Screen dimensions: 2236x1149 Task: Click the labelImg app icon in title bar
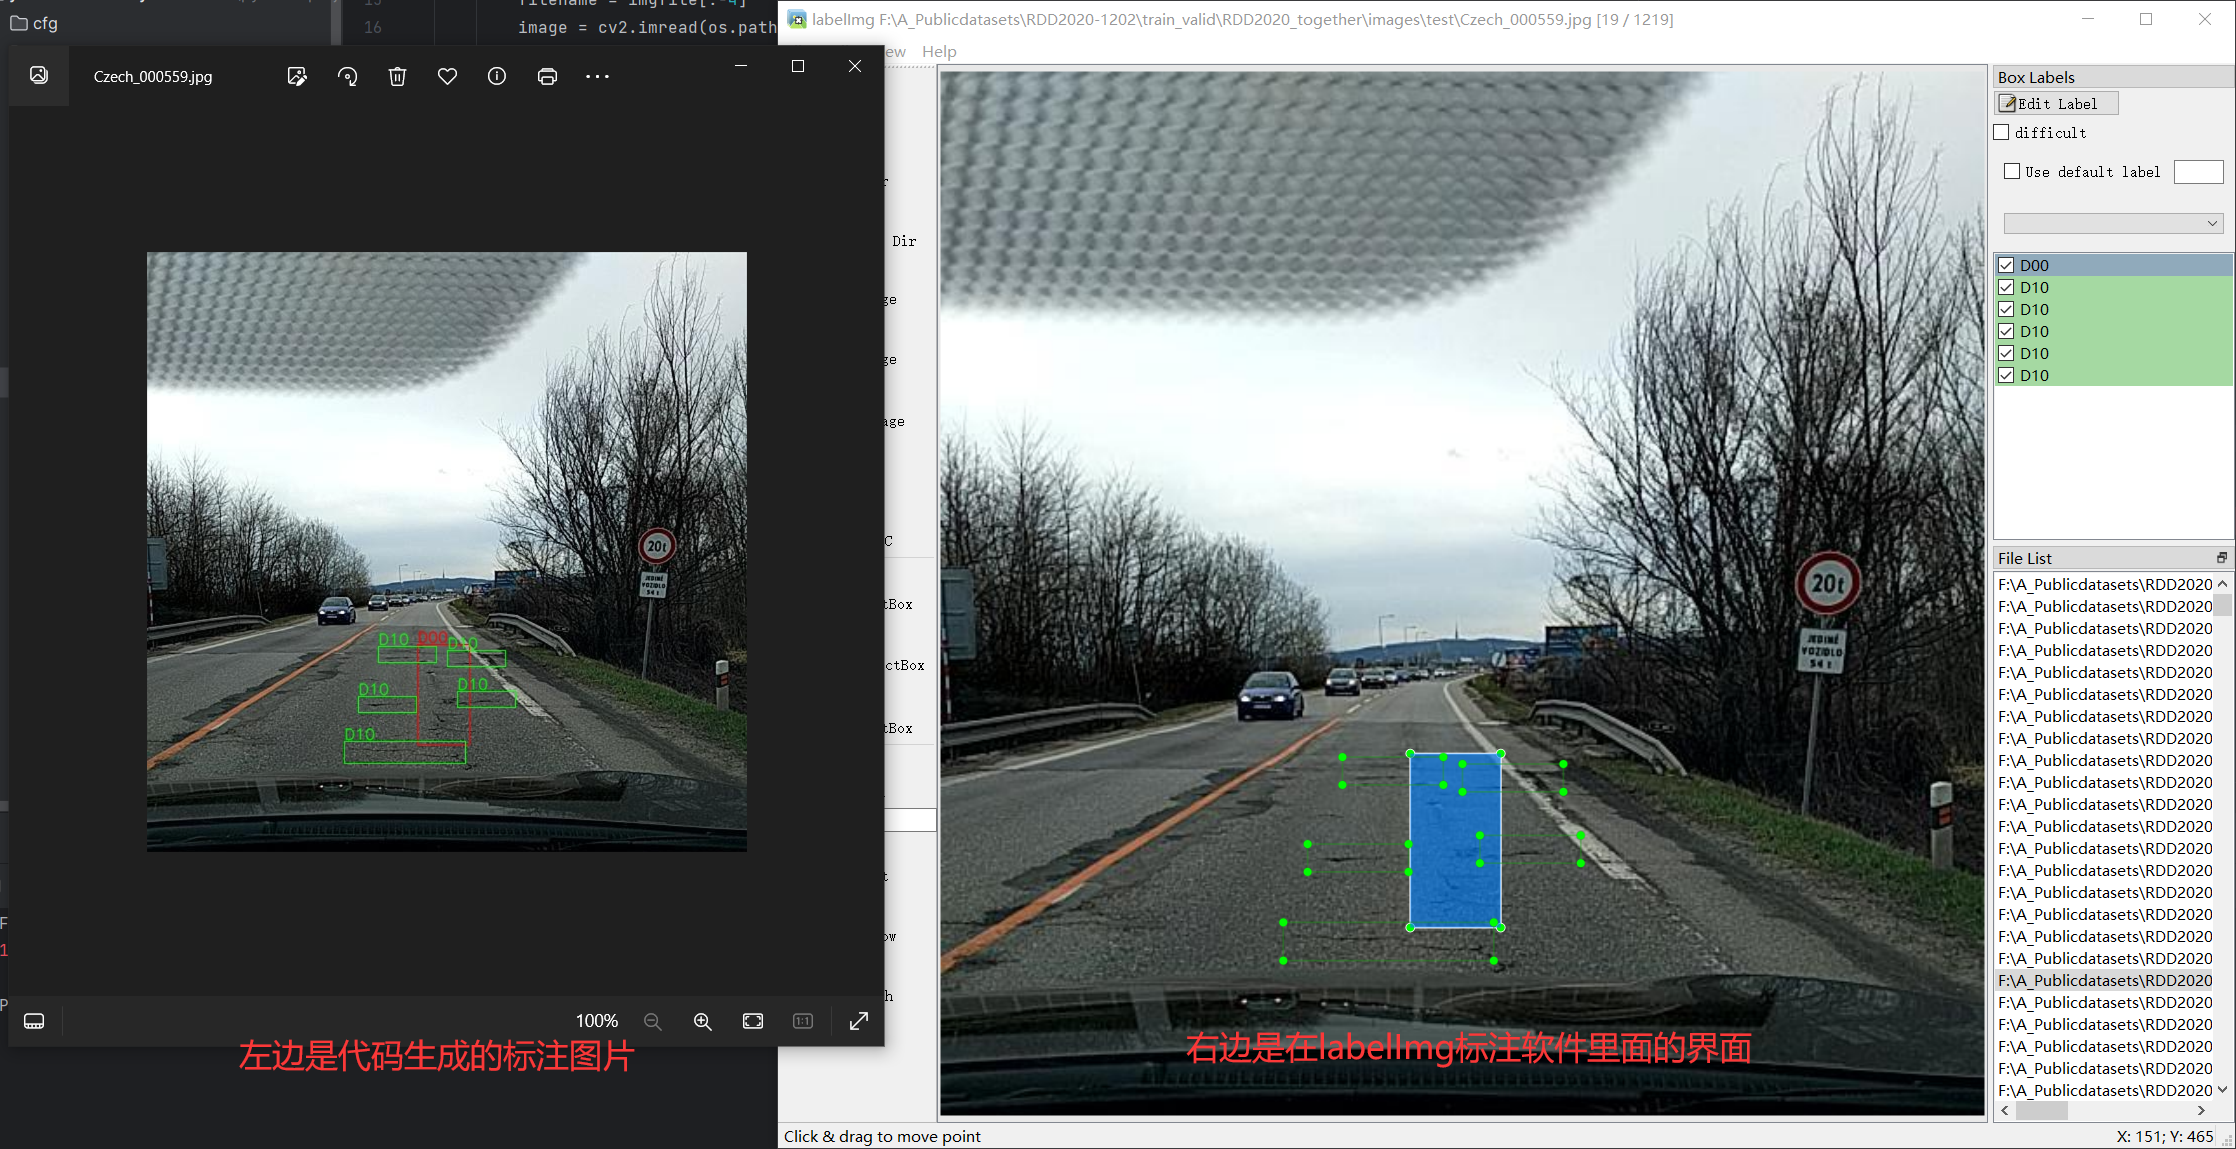[797, 19]
